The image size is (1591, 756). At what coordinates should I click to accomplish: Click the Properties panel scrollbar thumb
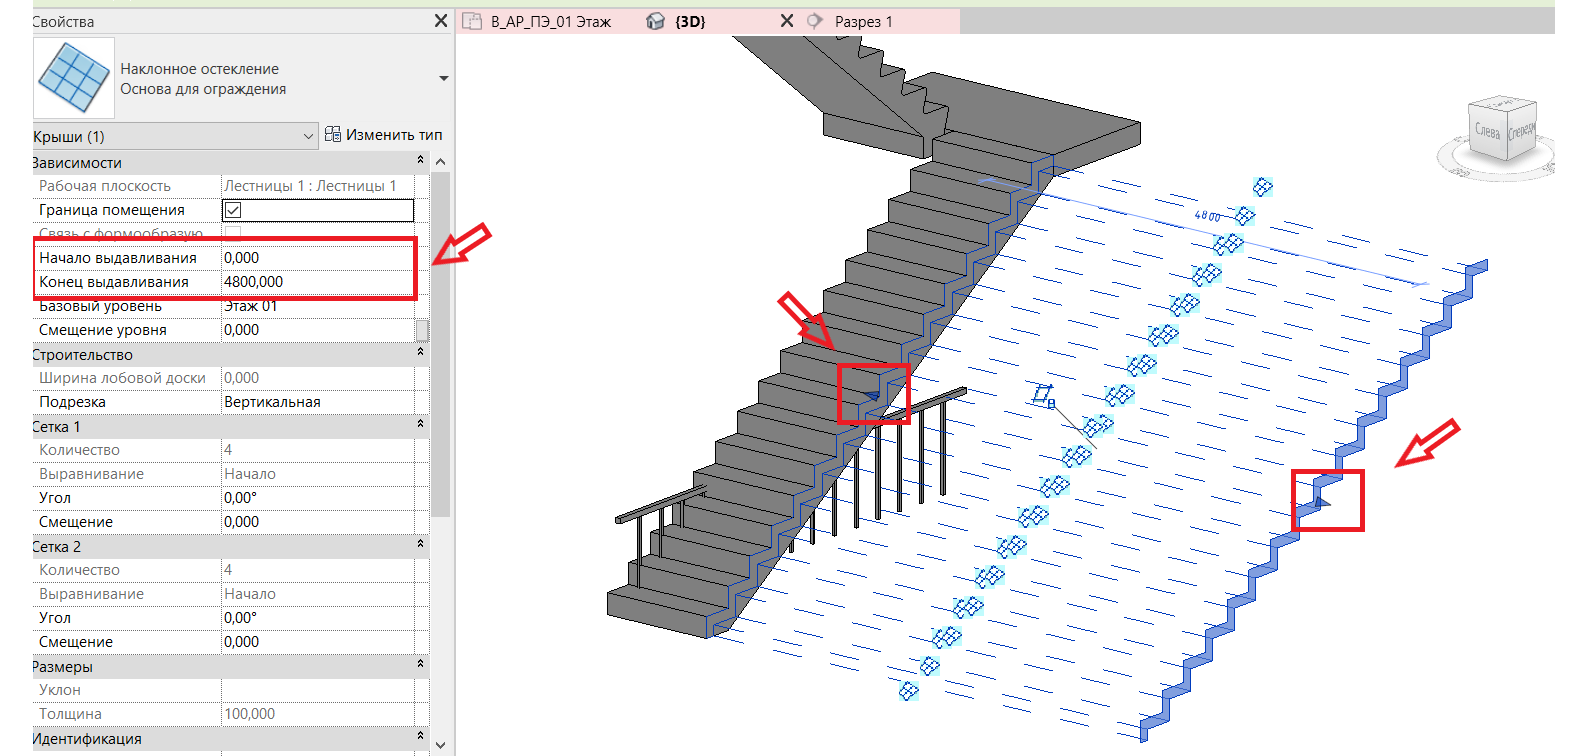coord(441,344)
